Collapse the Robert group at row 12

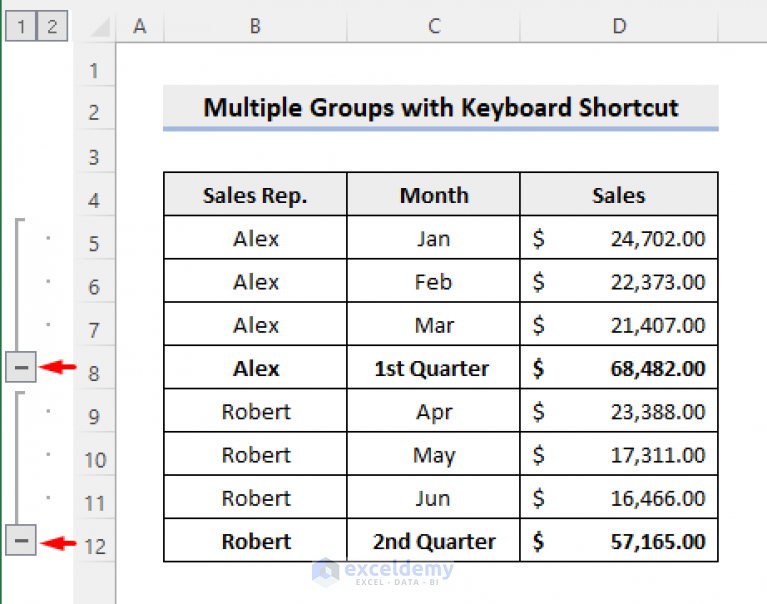point(21,541)
